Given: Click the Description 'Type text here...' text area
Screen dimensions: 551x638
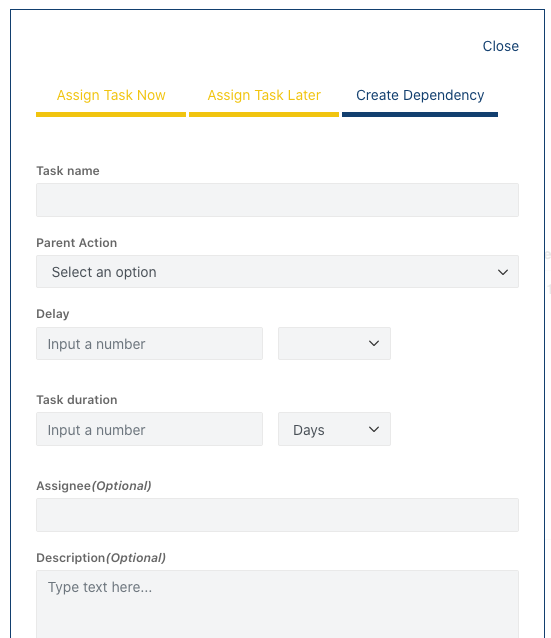Looking at the screenshot, I should click(277, 604).
